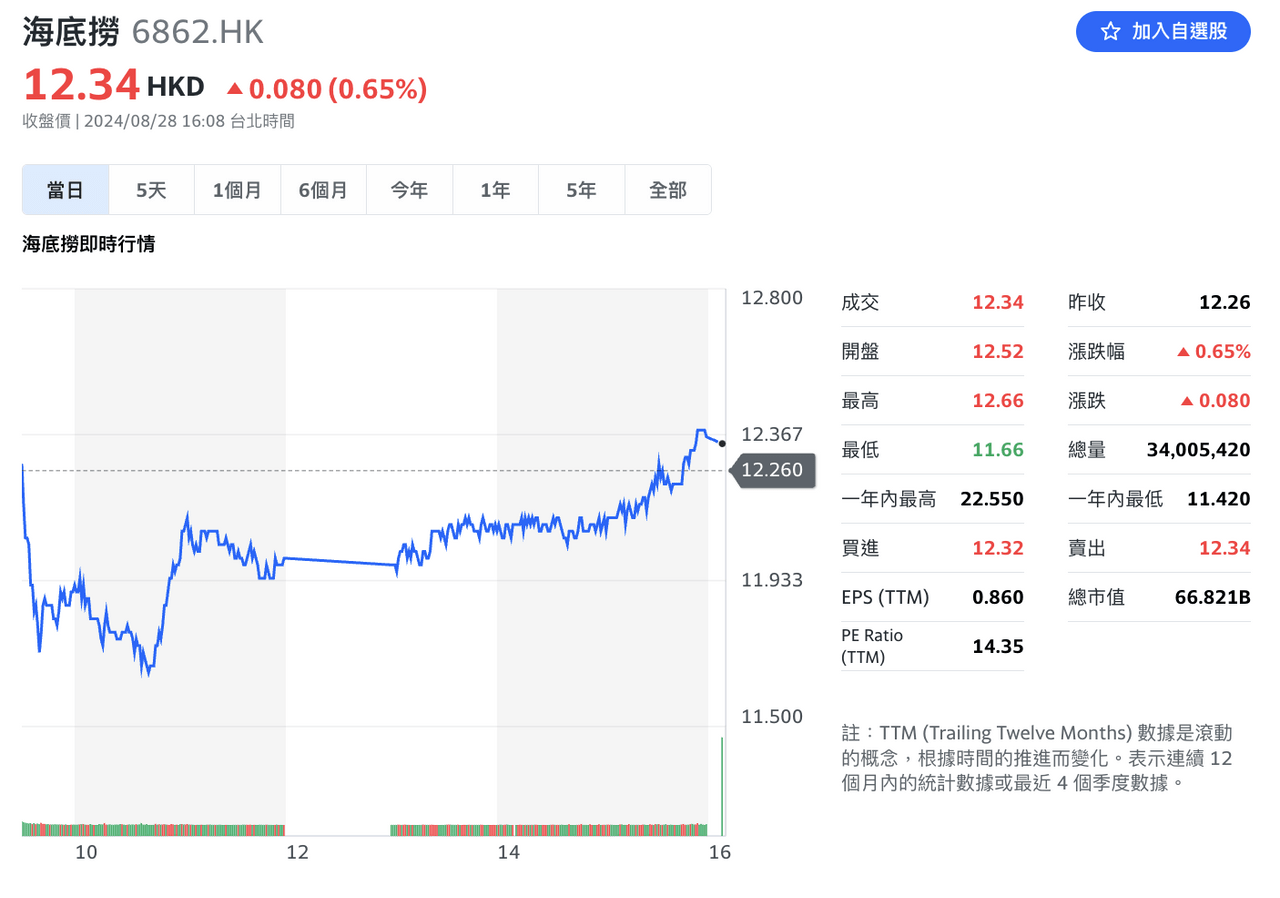Click the 12.367 y-axis label
The image size is (1280, 898).
coord(772,434)
